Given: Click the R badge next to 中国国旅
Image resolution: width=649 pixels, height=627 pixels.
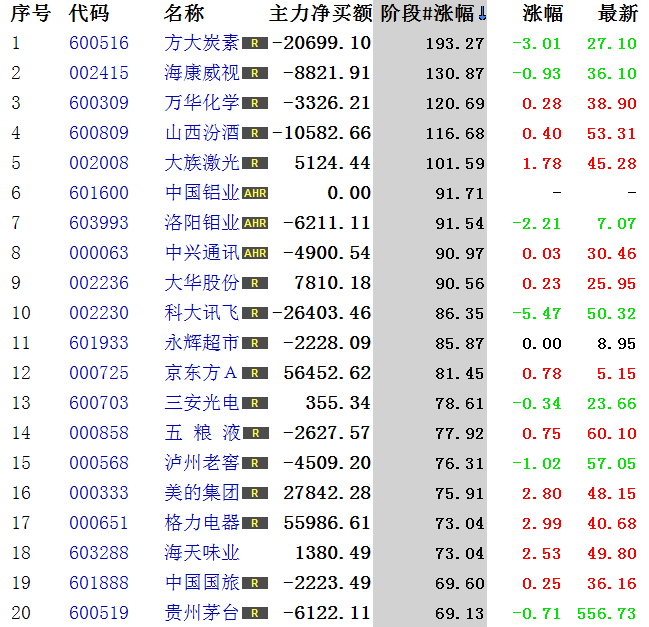Looking at the screenshot, I should pos(255,583).
